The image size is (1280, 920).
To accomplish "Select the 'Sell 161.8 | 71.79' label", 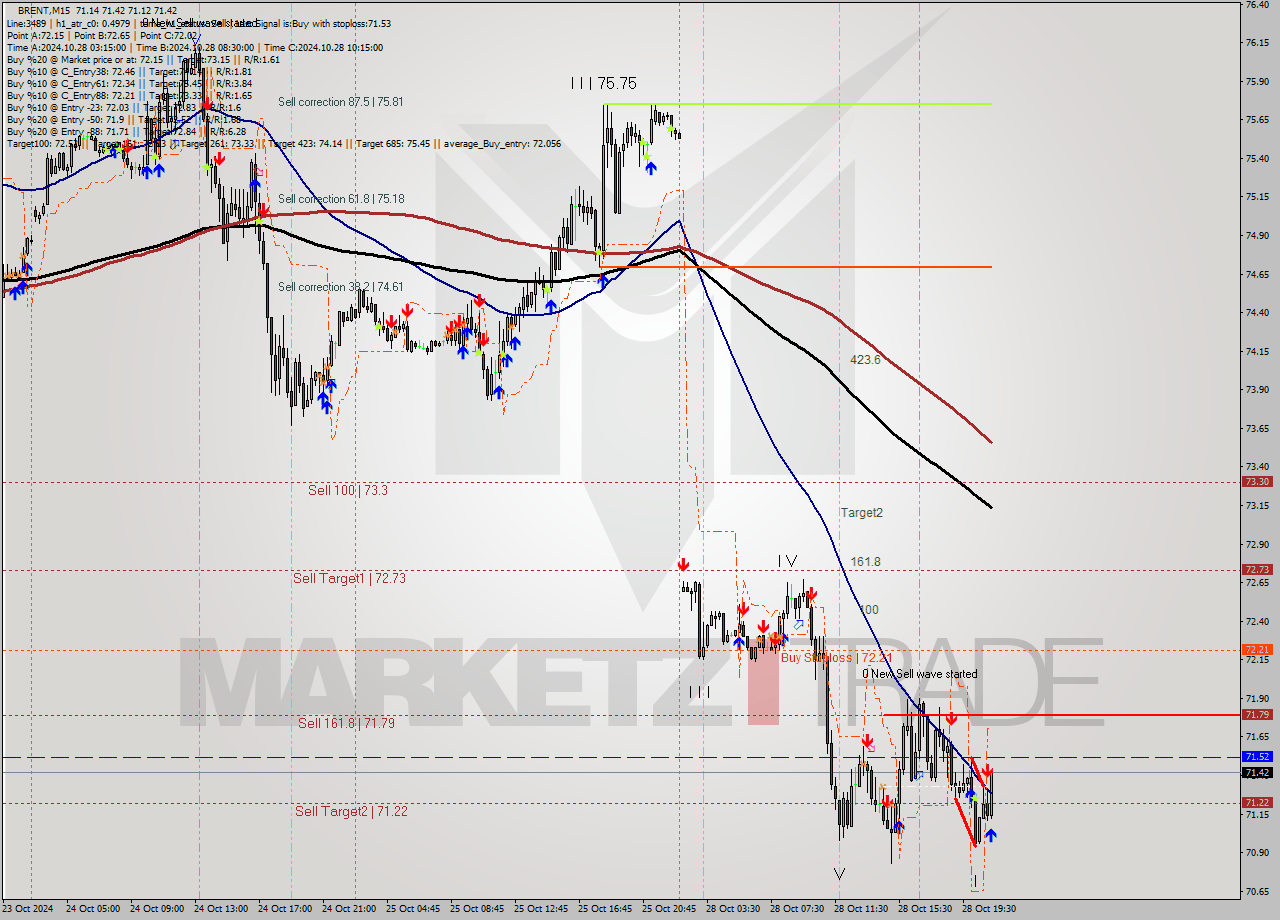I will 346,722.
